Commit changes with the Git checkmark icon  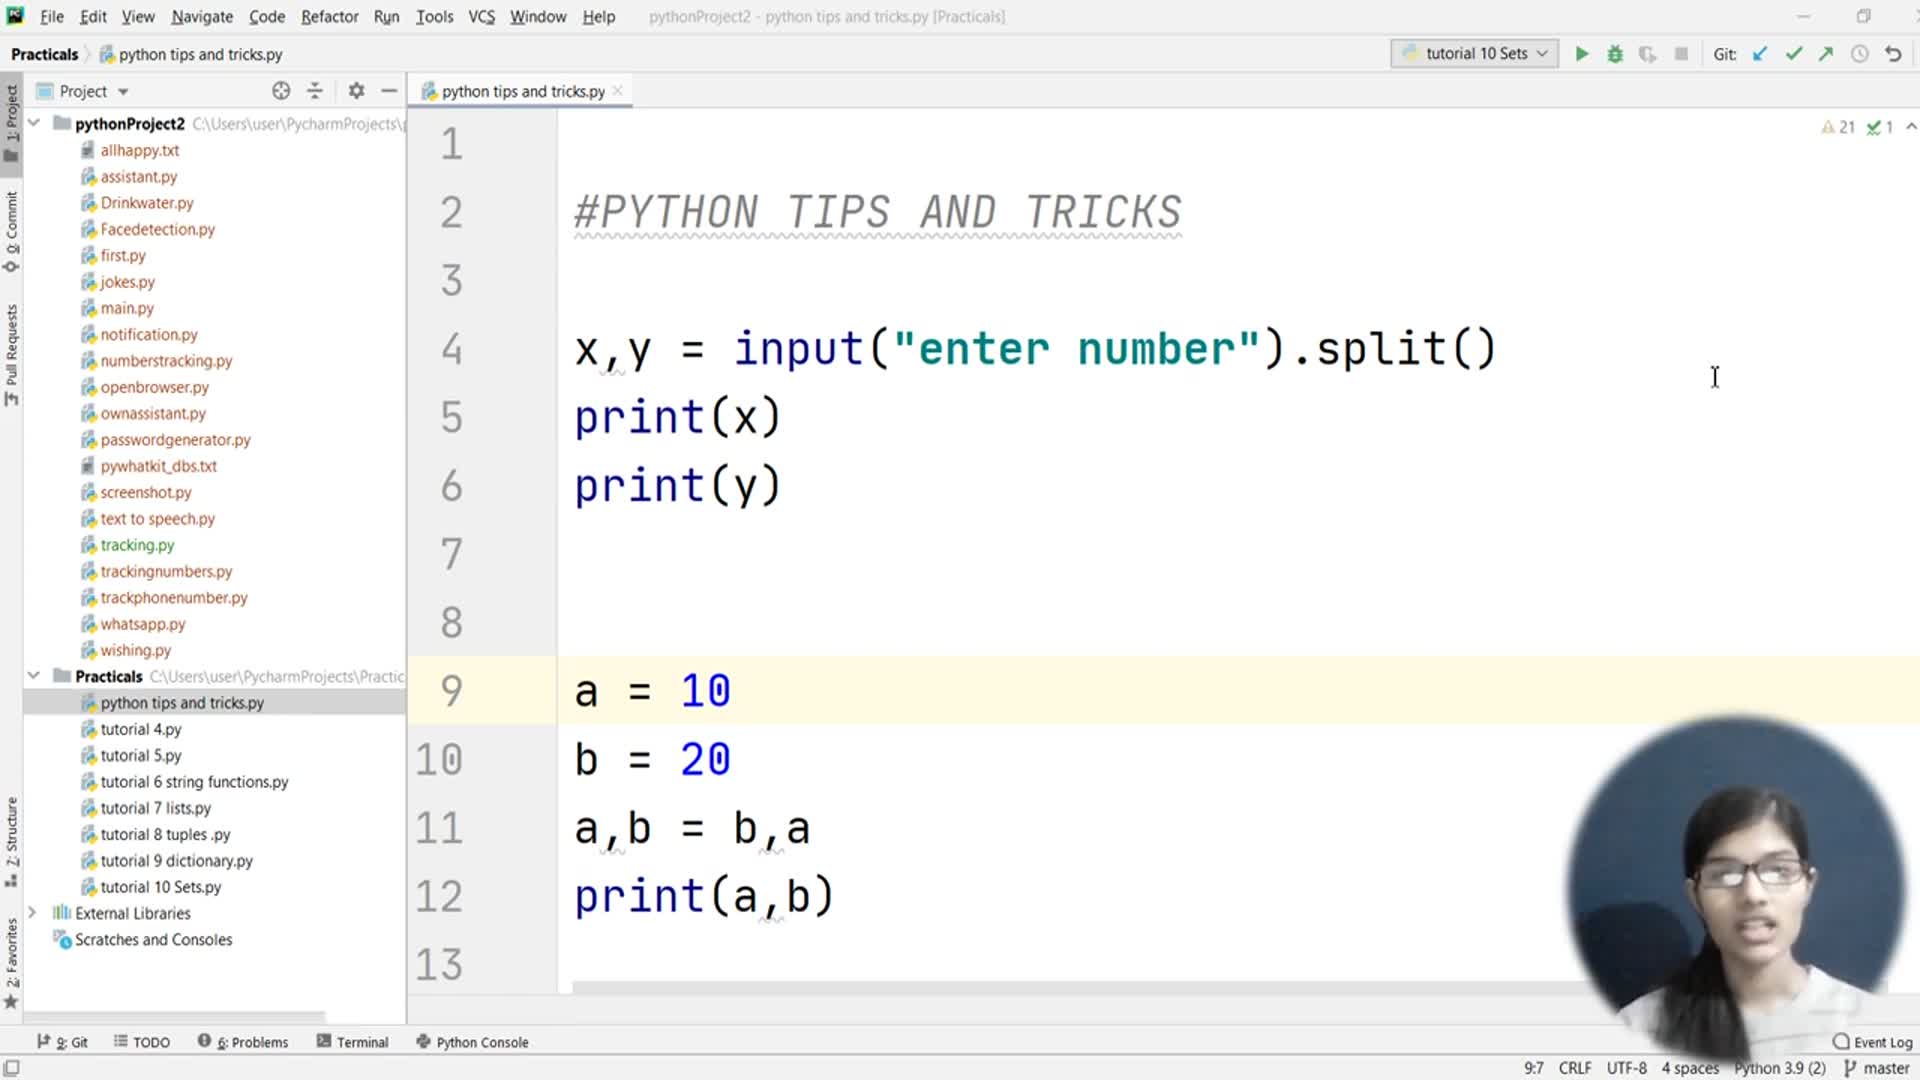pos(1793,54)
